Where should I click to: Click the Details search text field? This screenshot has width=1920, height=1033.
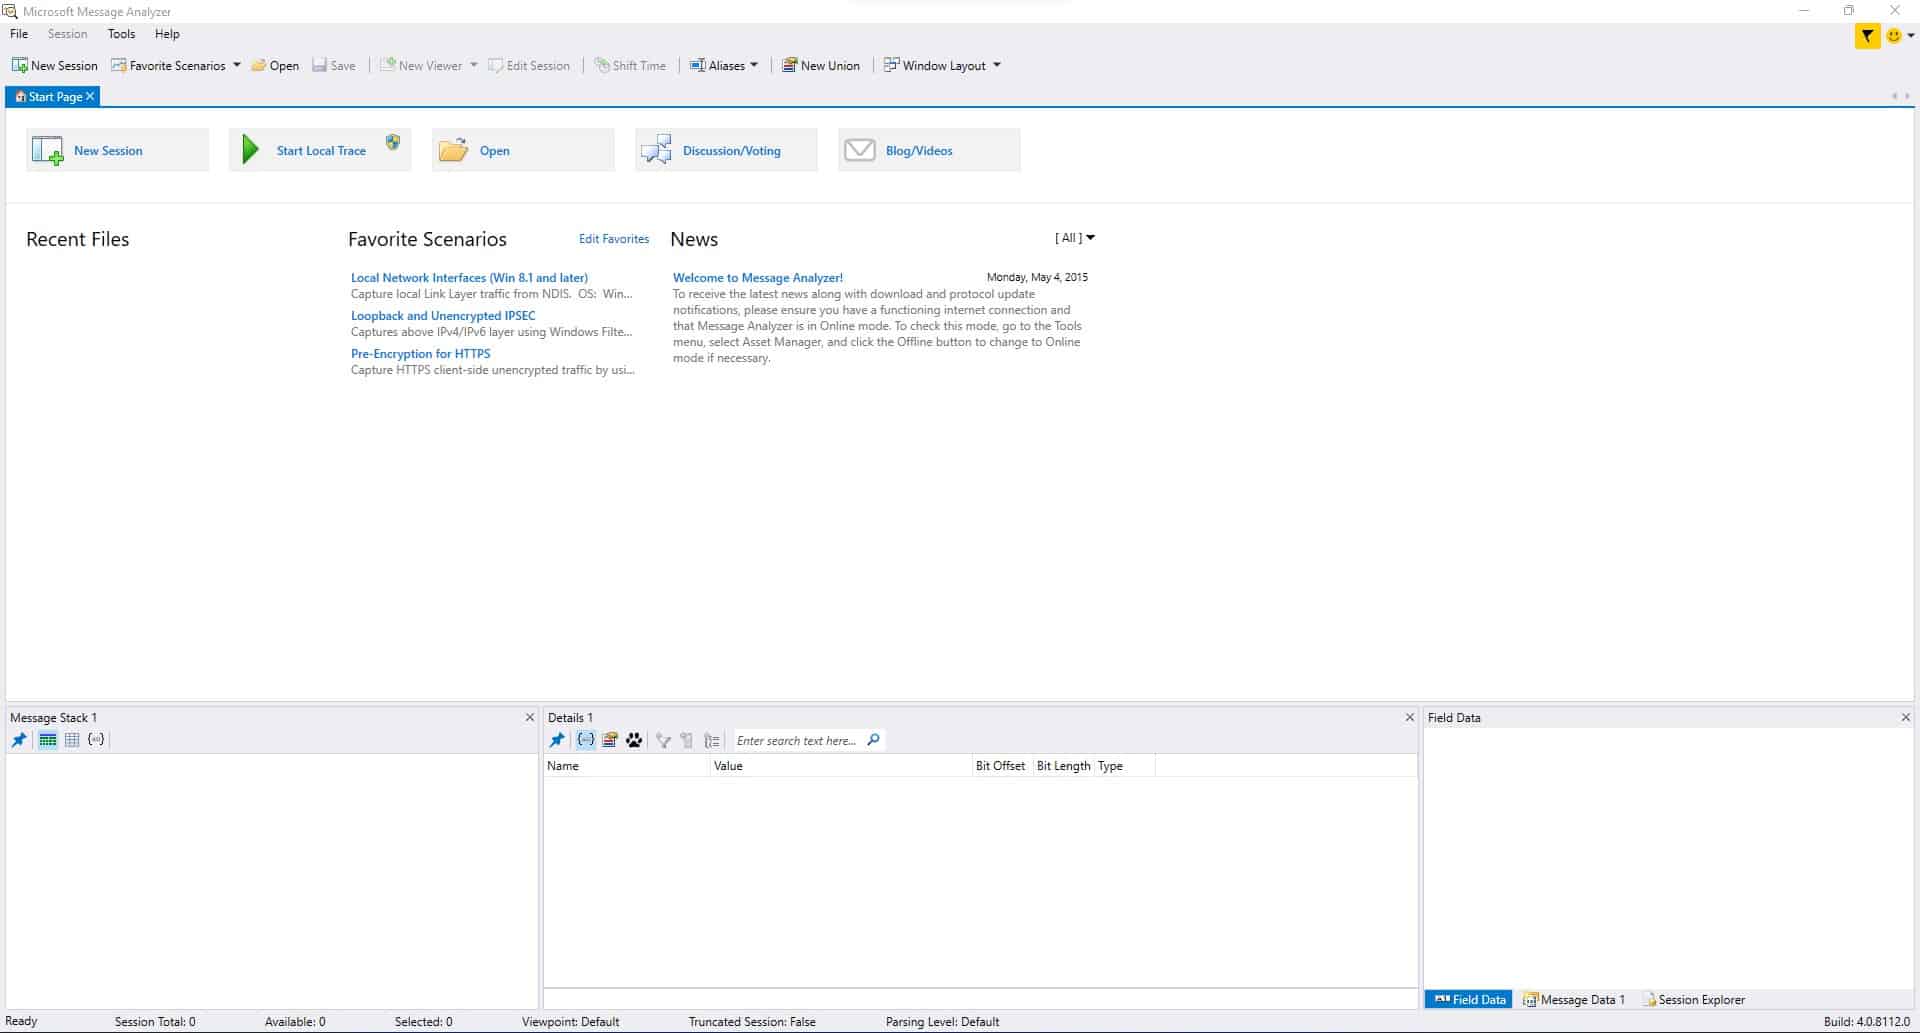(x=797, y=741)
